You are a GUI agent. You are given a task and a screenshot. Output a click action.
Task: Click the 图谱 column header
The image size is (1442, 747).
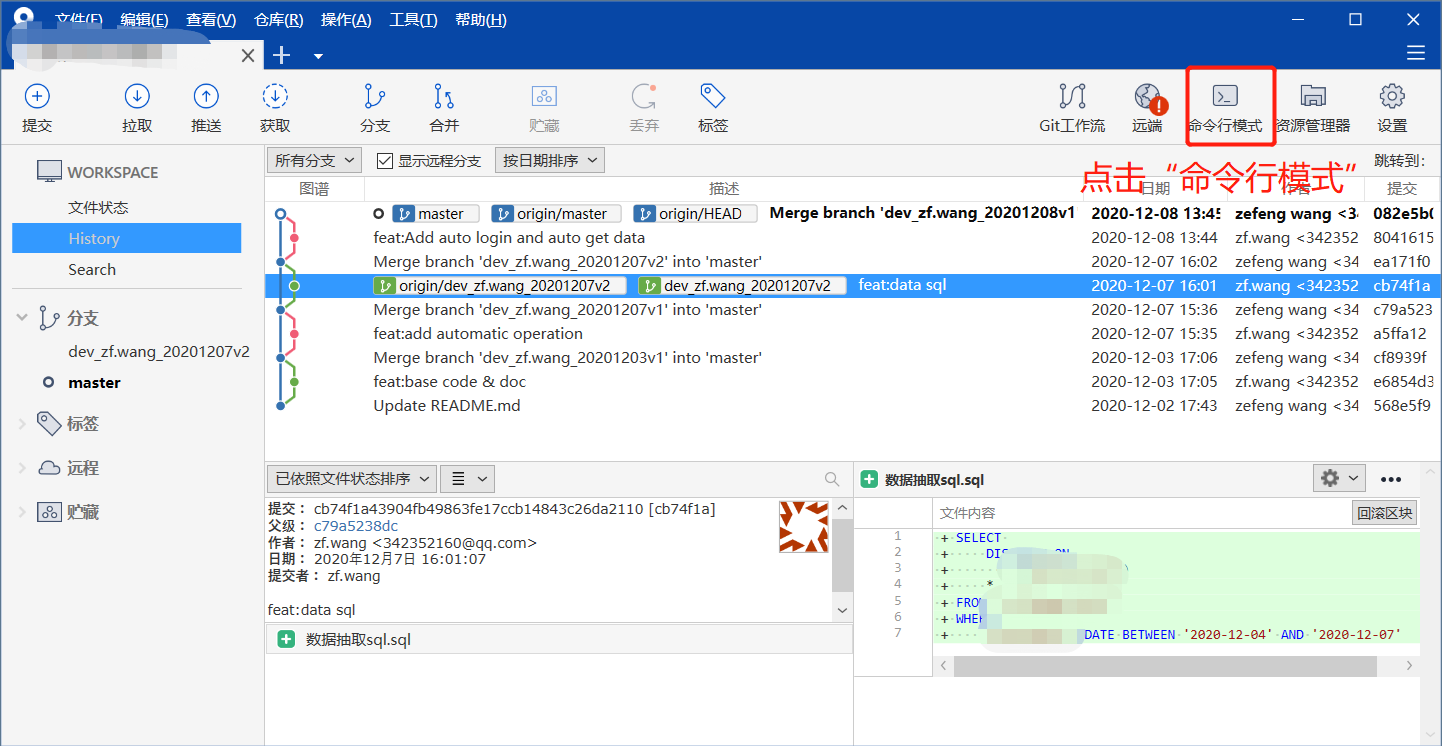click(314, 188)
